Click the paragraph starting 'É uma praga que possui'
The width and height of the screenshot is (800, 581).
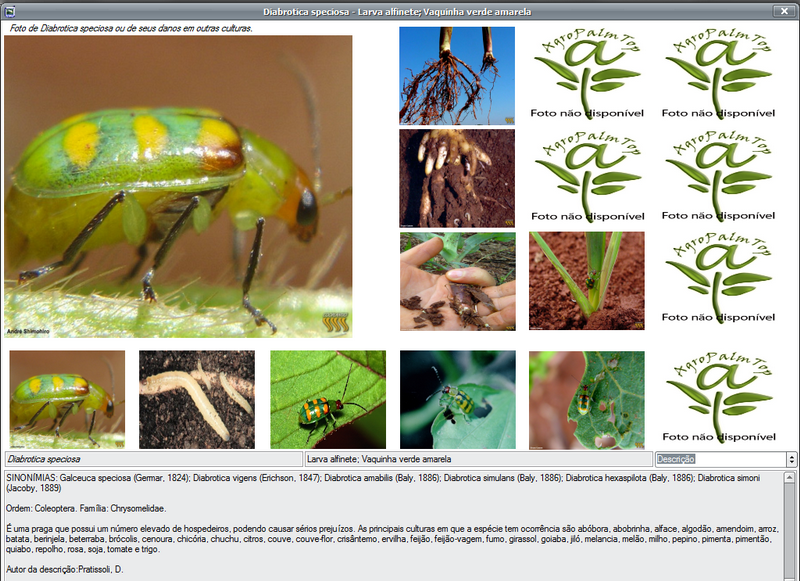[392, 539]
